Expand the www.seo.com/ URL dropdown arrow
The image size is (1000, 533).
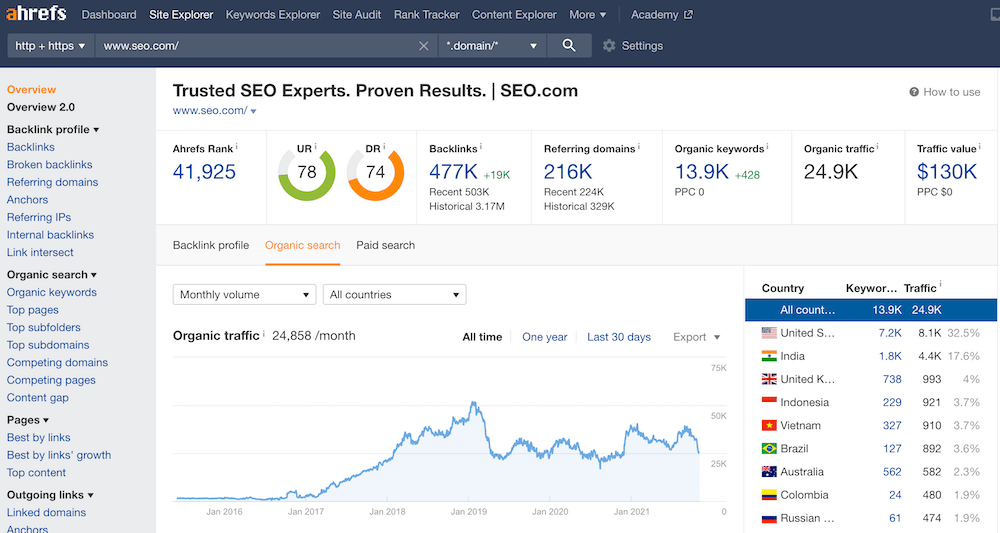pos(254,111)
